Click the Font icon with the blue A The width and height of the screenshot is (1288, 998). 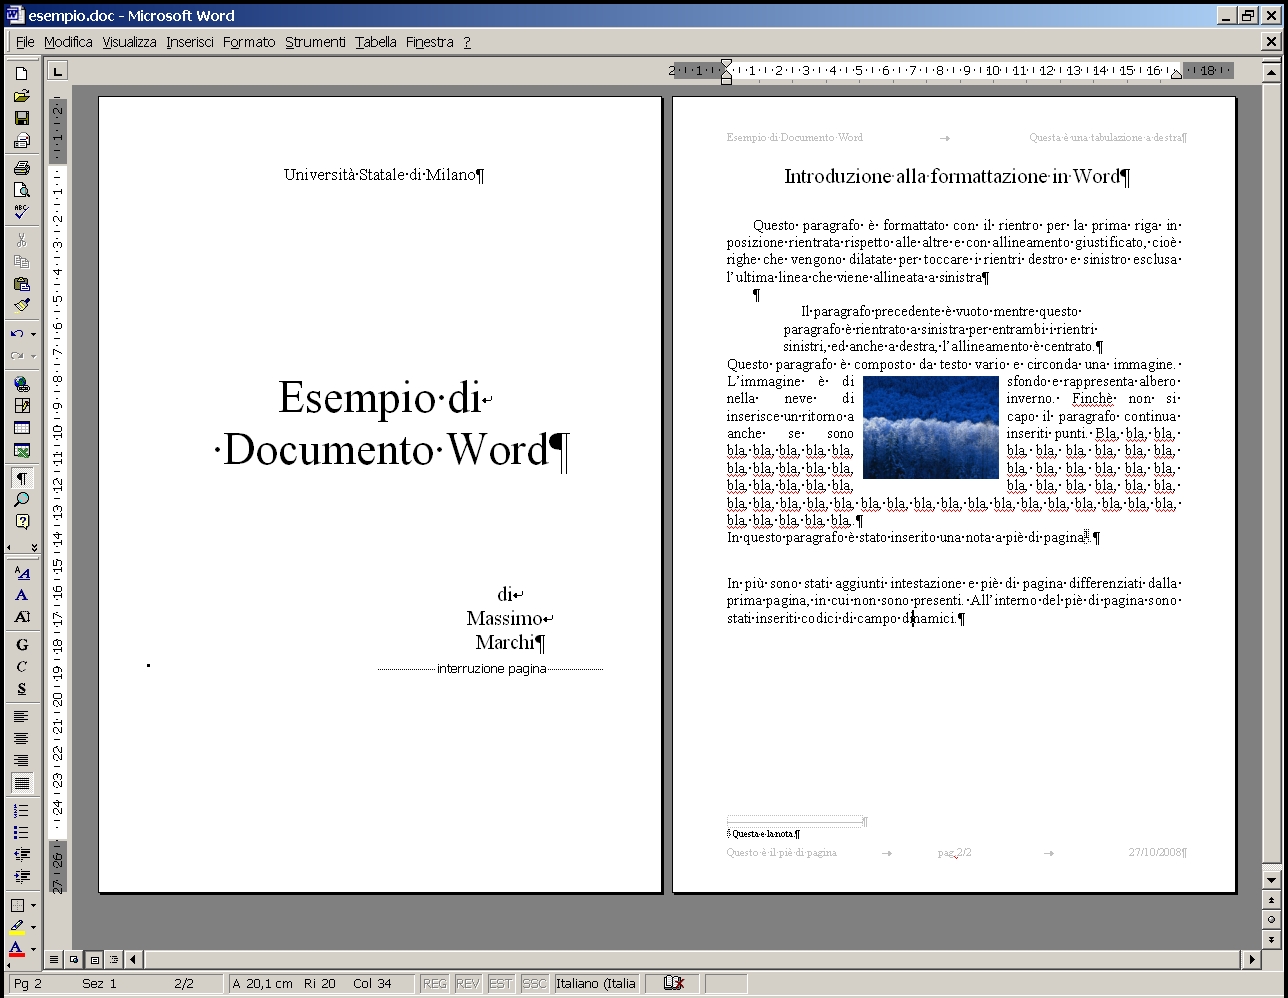click(21, 595)
